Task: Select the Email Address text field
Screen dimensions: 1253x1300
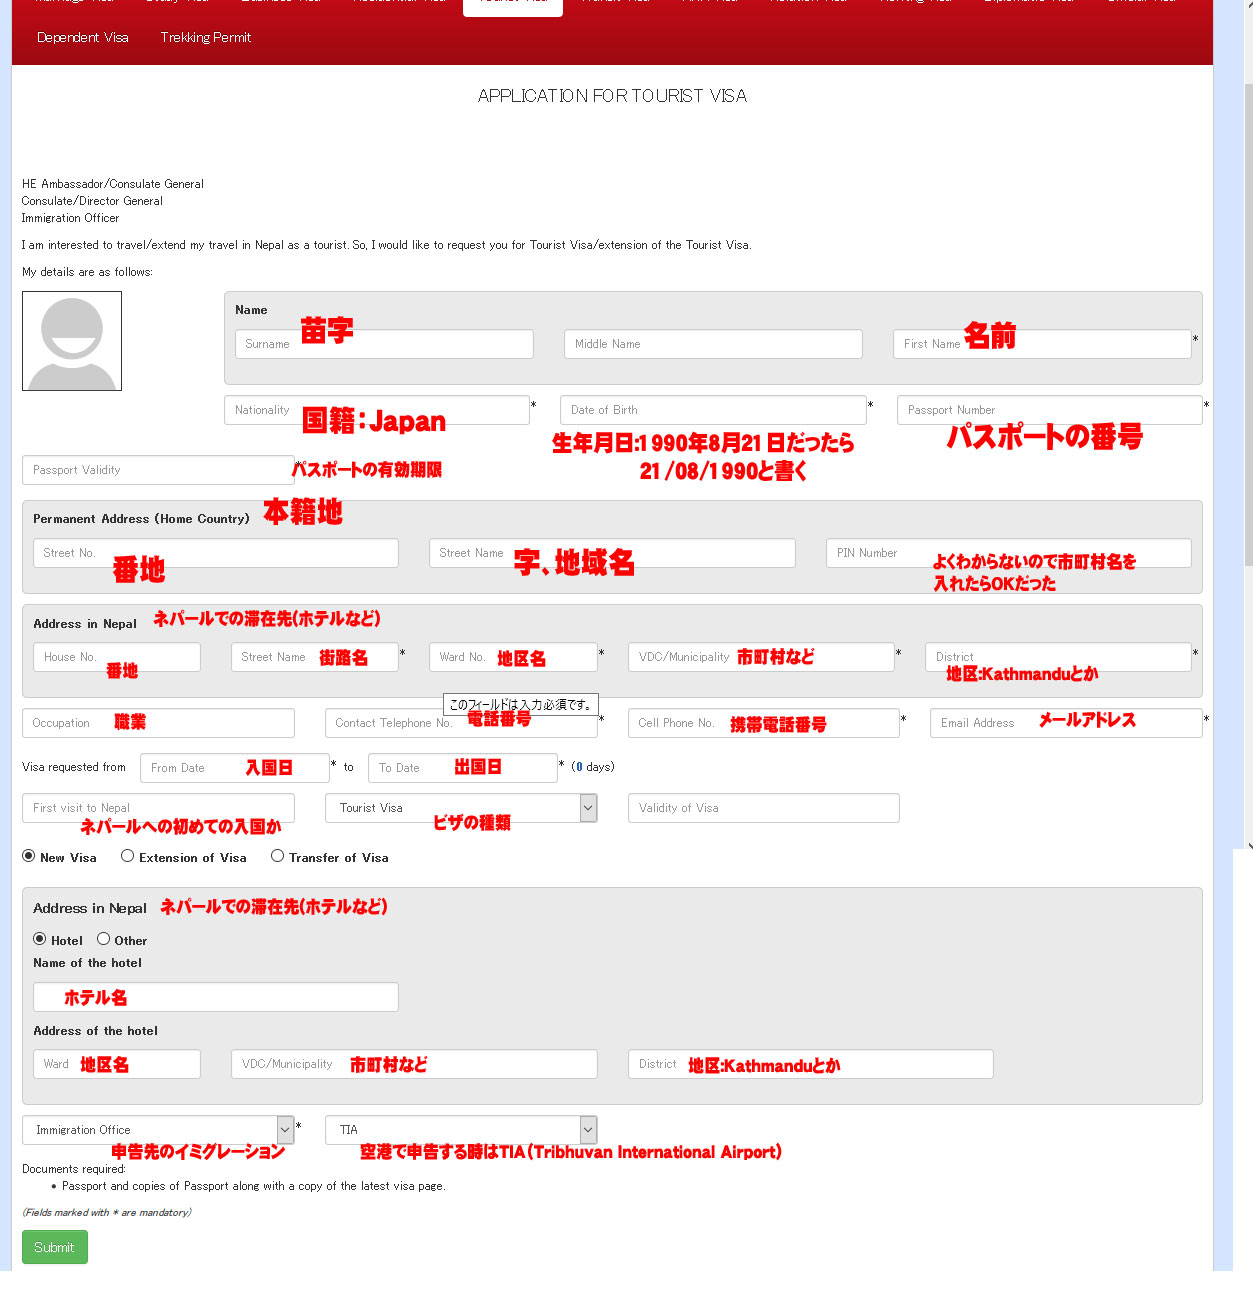Action: (x=1065, y=723)
